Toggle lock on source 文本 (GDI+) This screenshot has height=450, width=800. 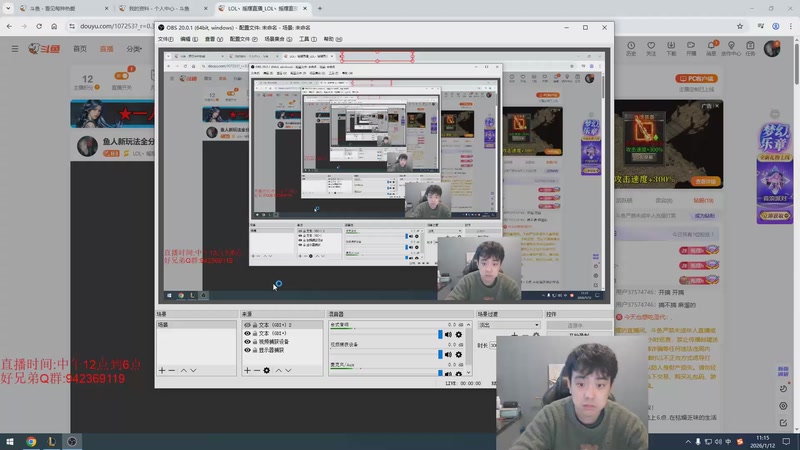(255, 333)
